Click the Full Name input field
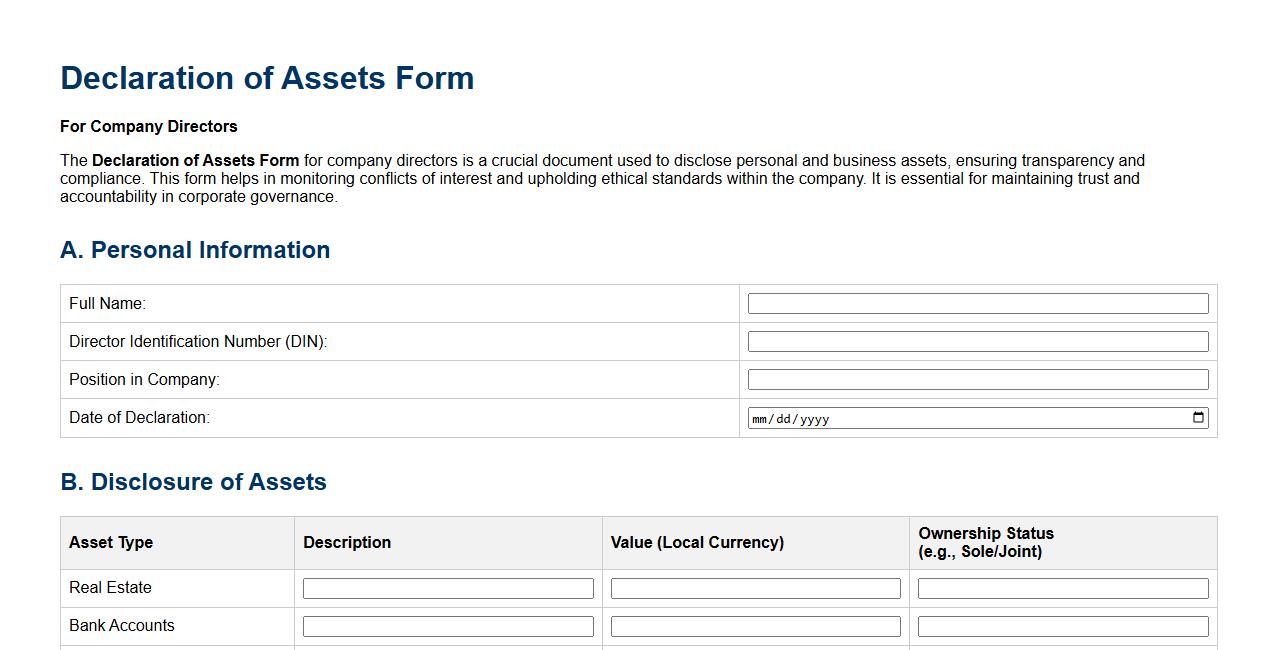Viewport: 1278px width, 650px height. pyautogui.click(x=977, y=303)
